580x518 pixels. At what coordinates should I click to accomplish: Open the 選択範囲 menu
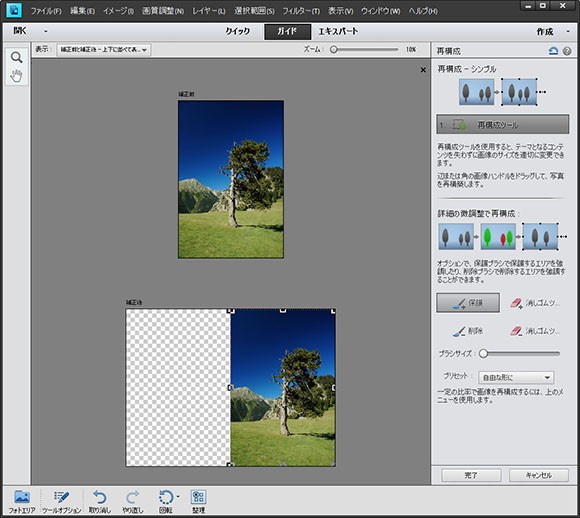click(254, 11)
